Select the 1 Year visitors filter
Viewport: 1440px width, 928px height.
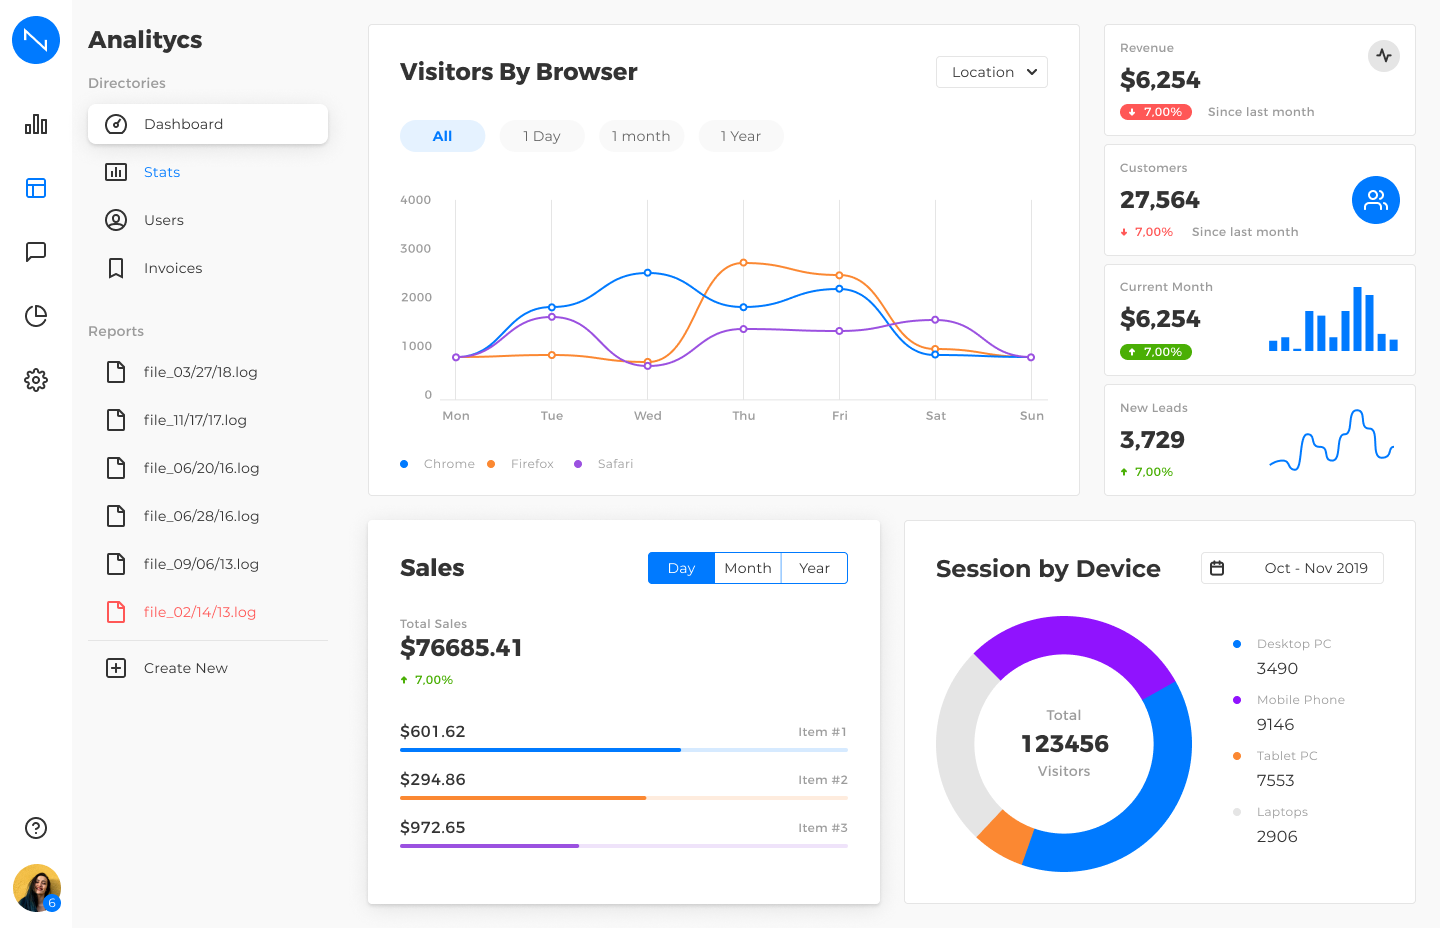tap(741, 135)
